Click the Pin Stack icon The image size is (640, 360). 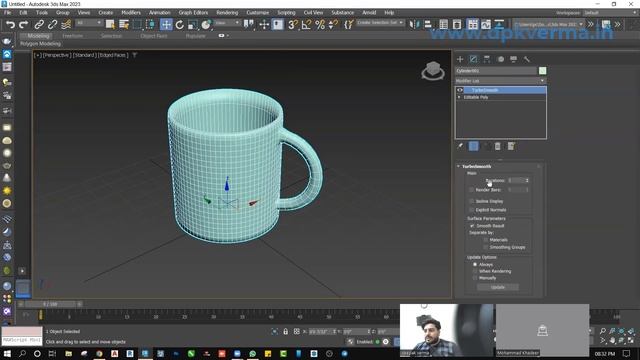pos(460,146)
